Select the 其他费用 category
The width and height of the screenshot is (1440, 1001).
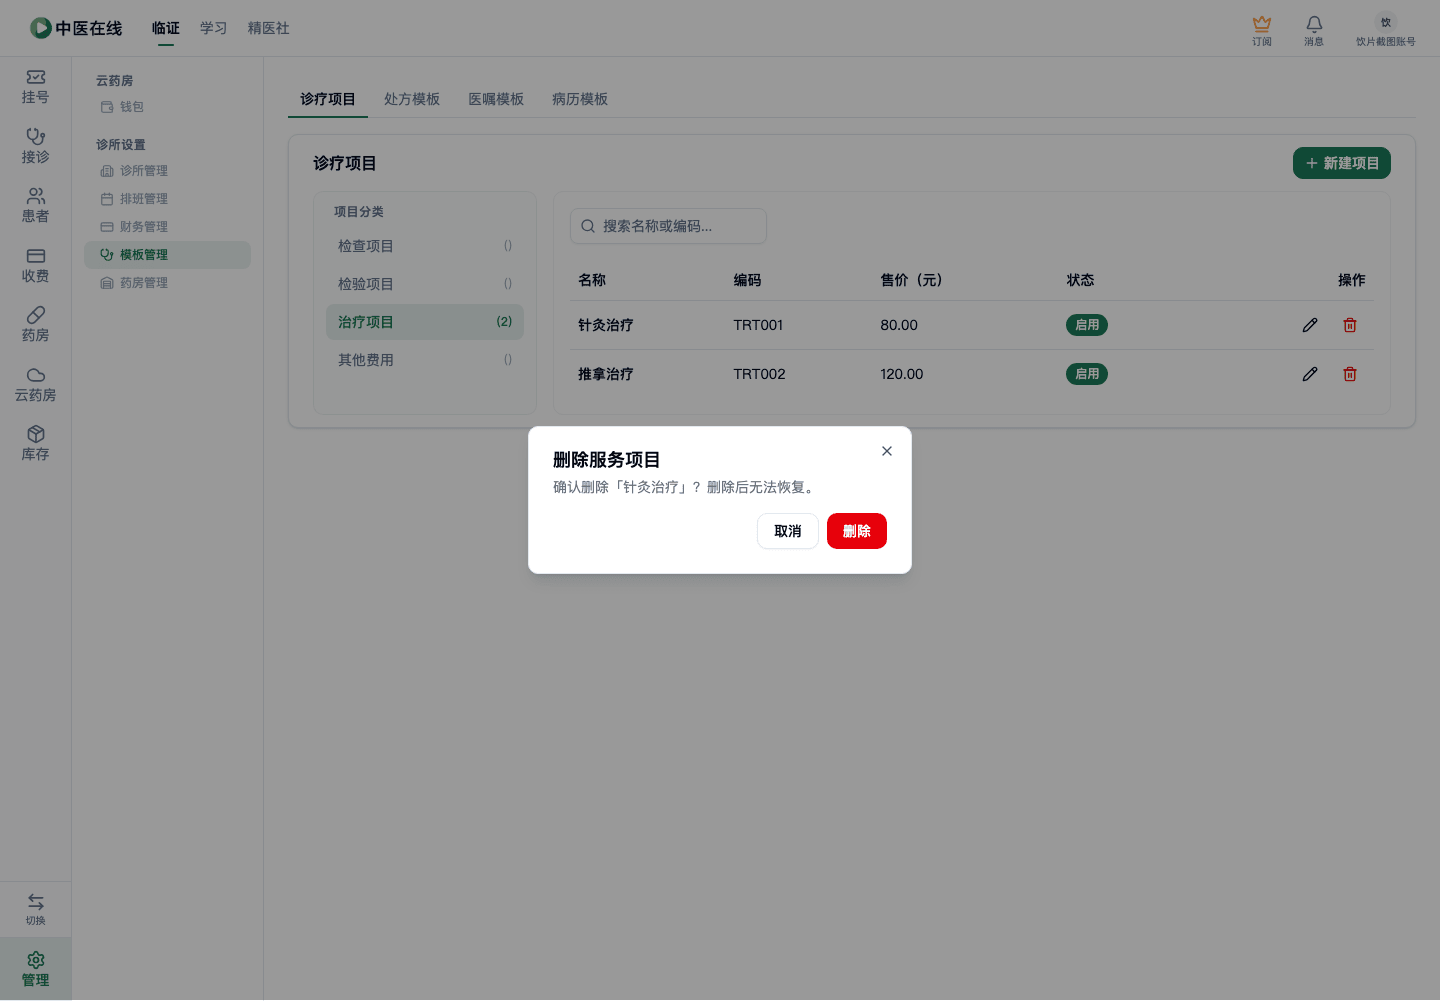pyautogui.click(x=425, y=360)
